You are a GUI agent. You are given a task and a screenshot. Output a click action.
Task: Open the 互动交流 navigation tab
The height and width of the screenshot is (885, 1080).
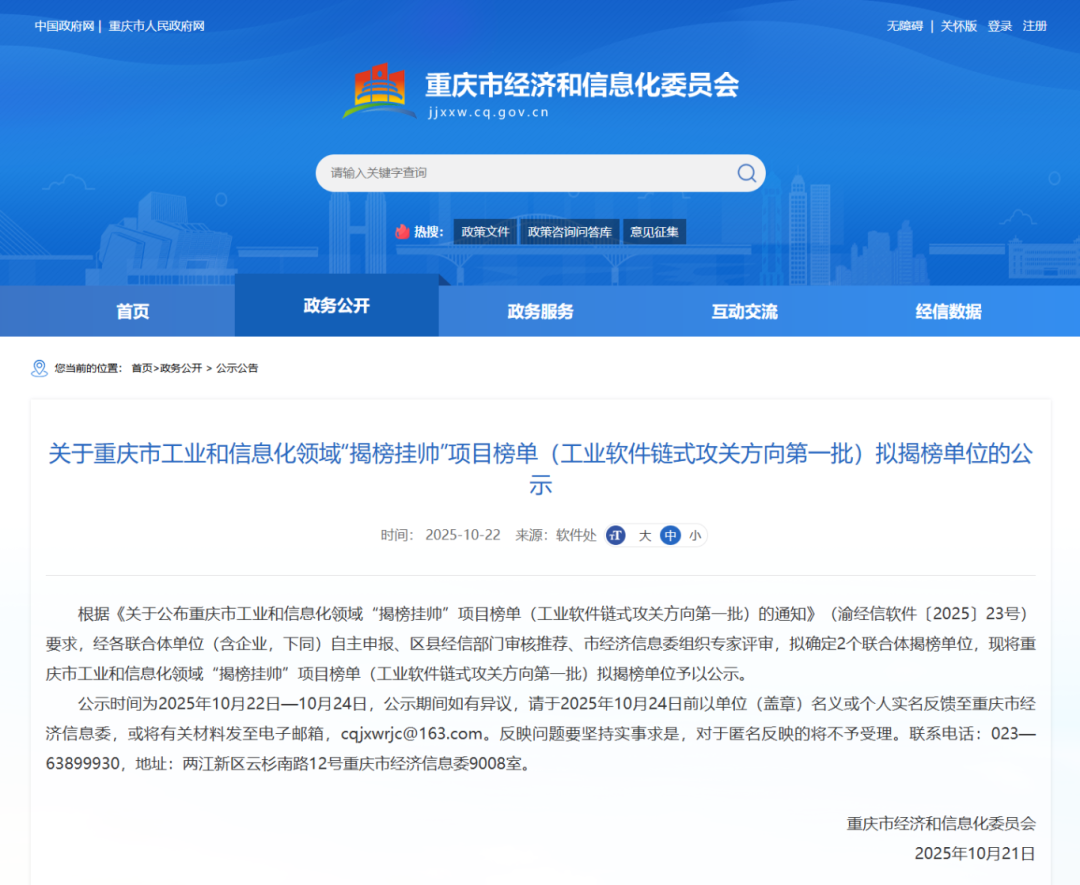pyautogui.click(x=744, y=312)
